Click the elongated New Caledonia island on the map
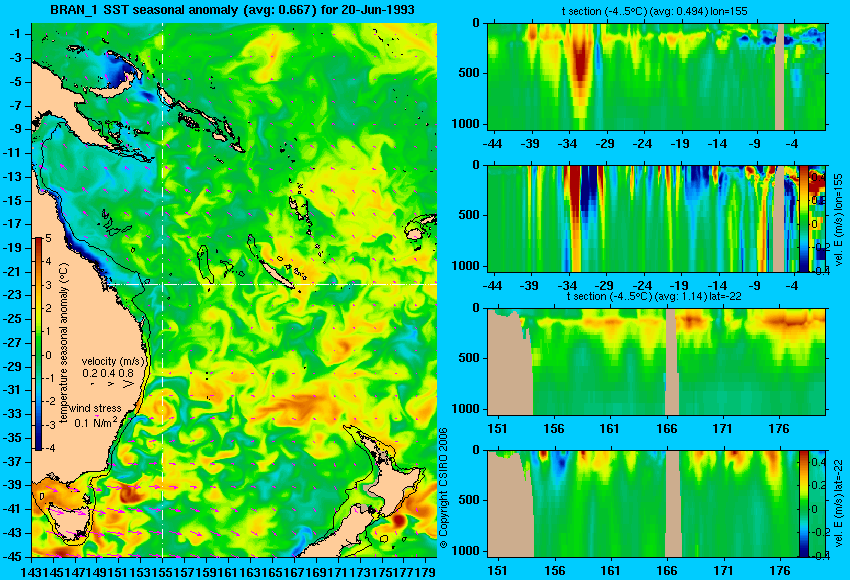 pyautogui.click(x=276, y=274)
